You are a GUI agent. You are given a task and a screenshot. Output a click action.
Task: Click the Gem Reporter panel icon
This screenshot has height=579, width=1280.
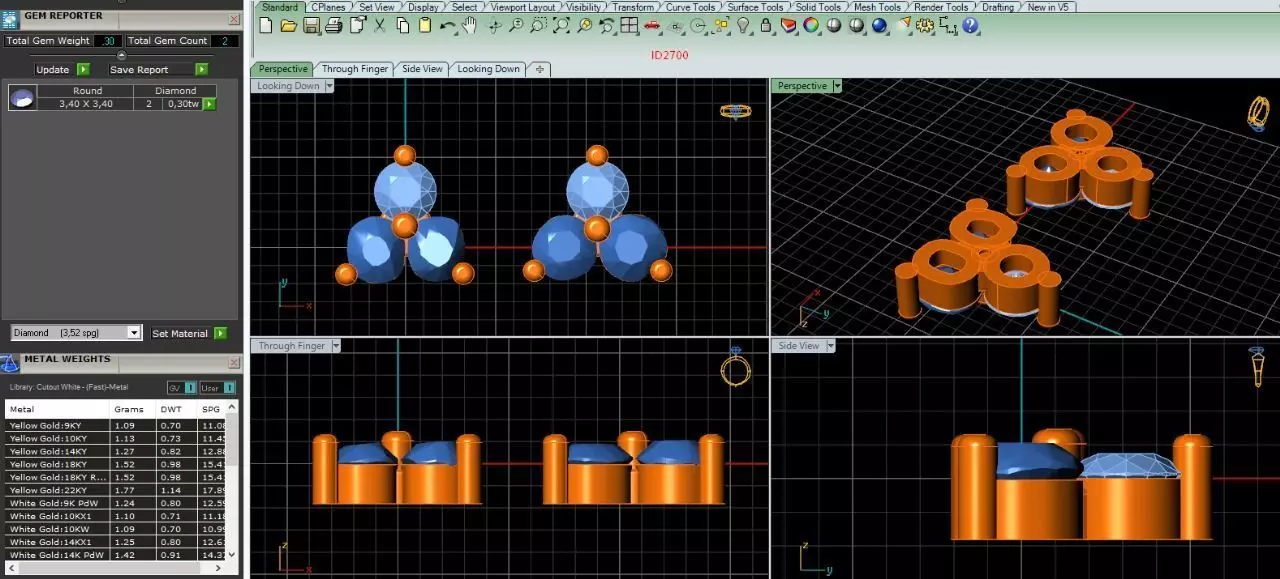click(x=10, y=19)
